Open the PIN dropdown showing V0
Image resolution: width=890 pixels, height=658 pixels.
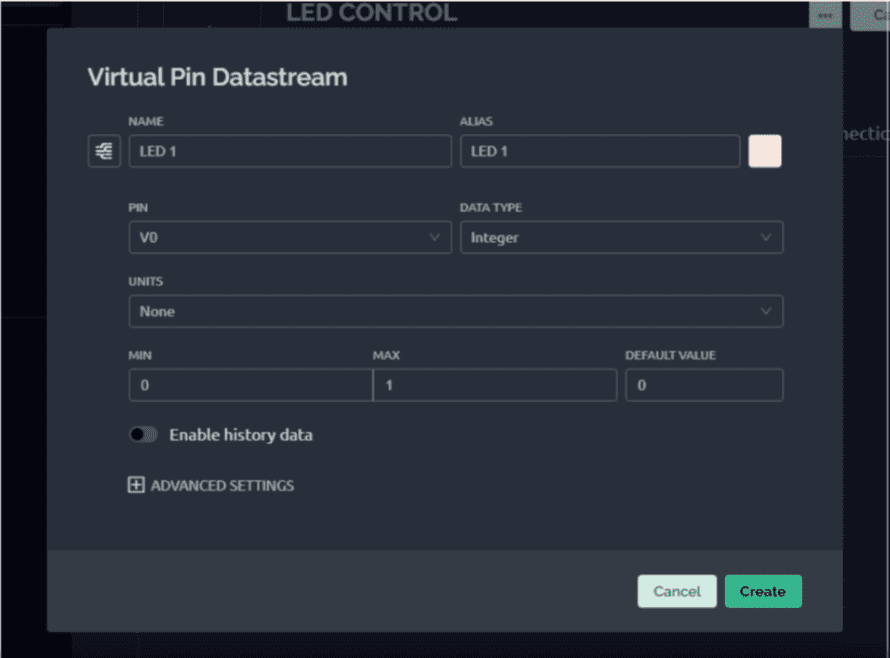click(x=290, y=237)
